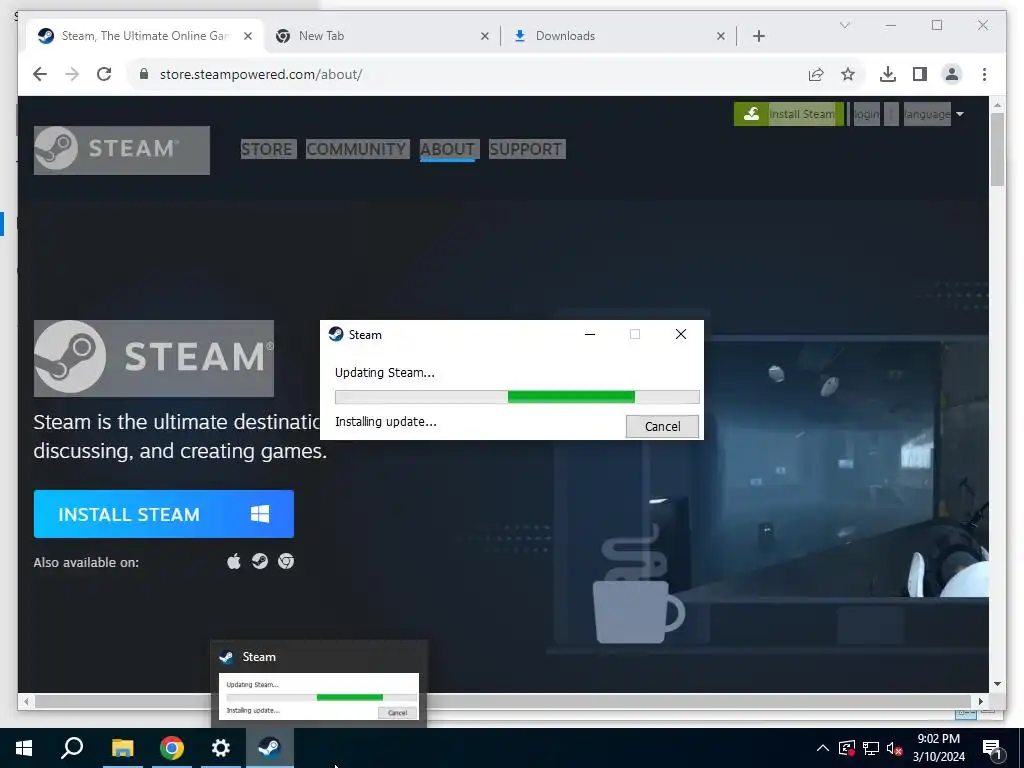This screenshot has width=1024, height=768.
Task: Open the Windows Start menu
Action: [24, 748]
